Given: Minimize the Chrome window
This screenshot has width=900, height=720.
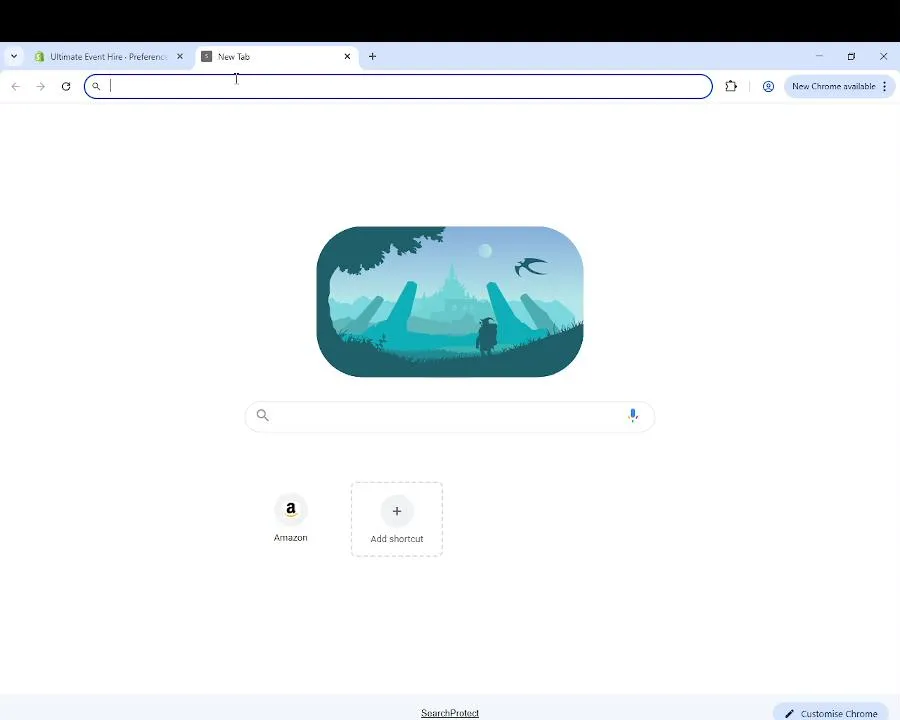Looking at the screenshot, I should pyautogui.click(x=819, y=56).
